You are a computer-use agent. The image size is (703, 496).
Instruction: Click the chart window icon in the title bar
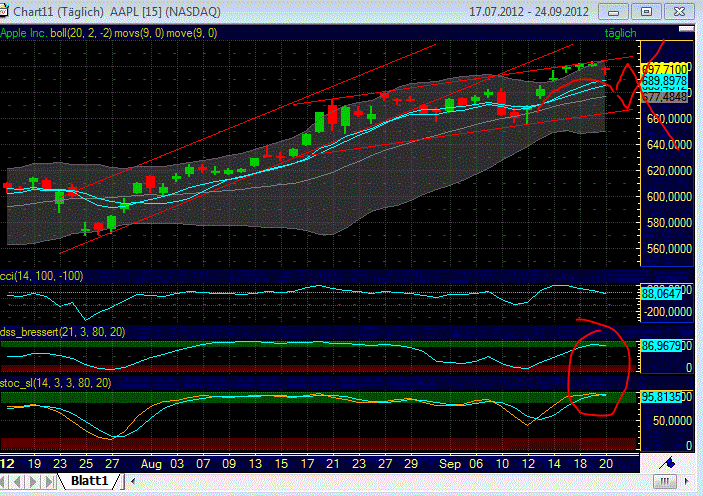point(4,11)
